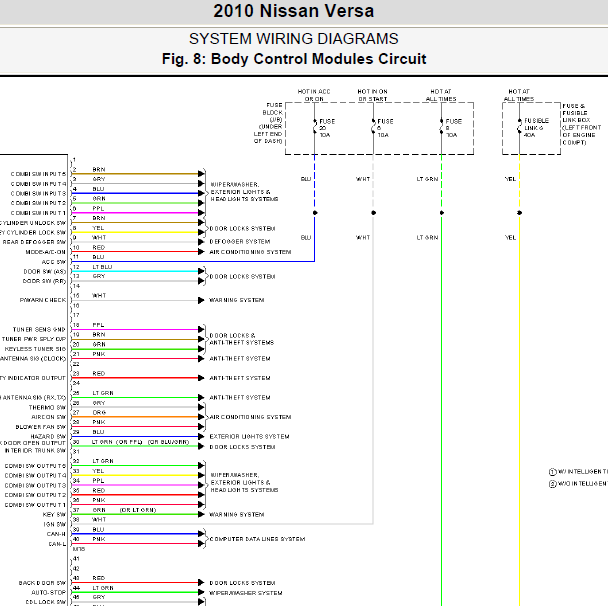Click the "ORG" wire label at pin 27

coord(99,413)
